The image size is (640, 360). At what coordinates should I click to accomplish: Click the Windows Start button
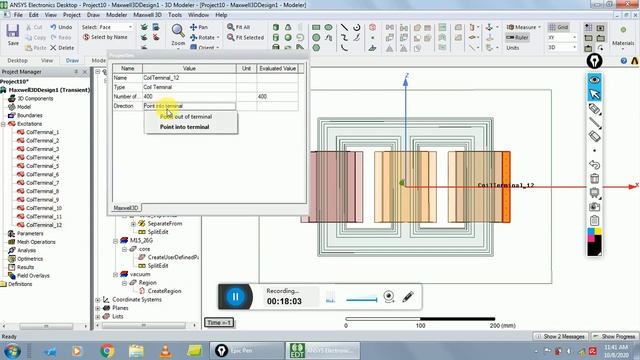[x=12, y=351]
